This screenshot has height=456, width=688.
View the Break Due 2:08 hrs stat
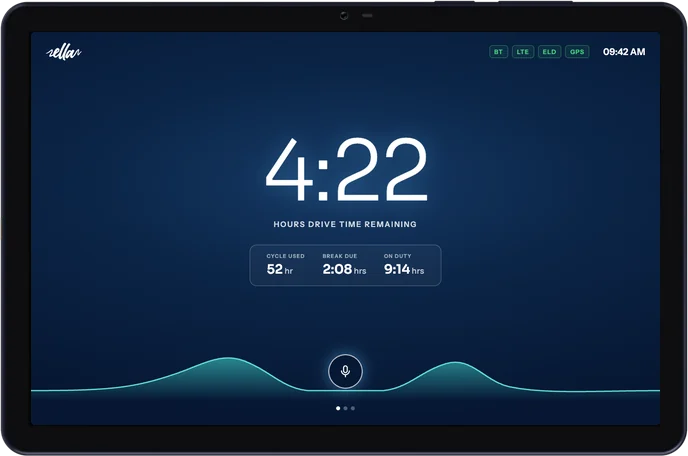[x=344, y=265]
